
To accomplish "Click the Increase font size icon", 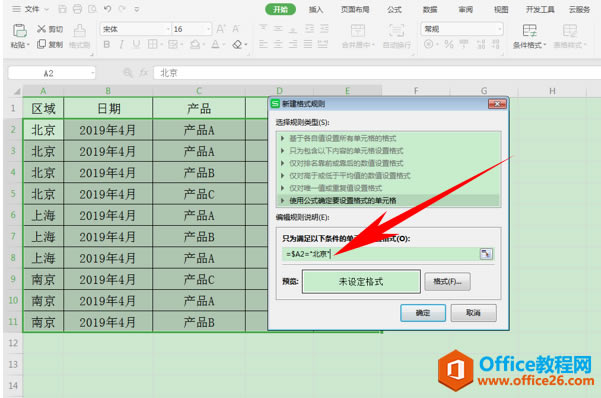I will (x=221, y=29).
